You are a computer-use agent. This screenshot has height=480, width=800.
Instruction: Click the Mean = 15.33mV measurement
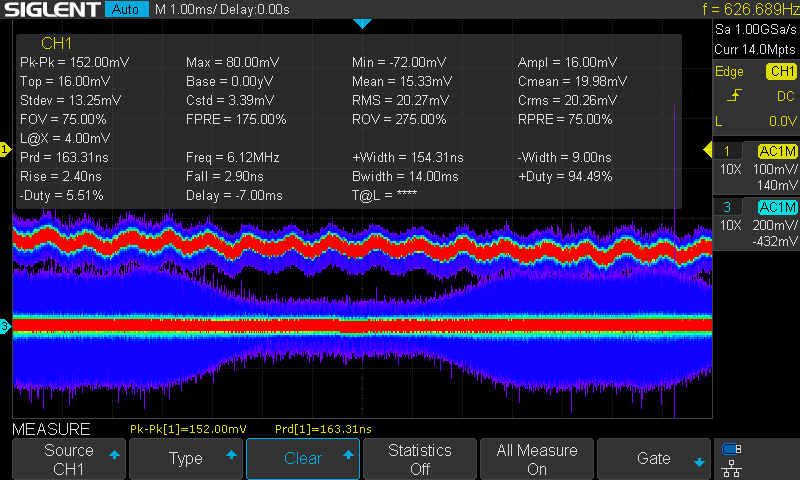[x=402, y=82]
